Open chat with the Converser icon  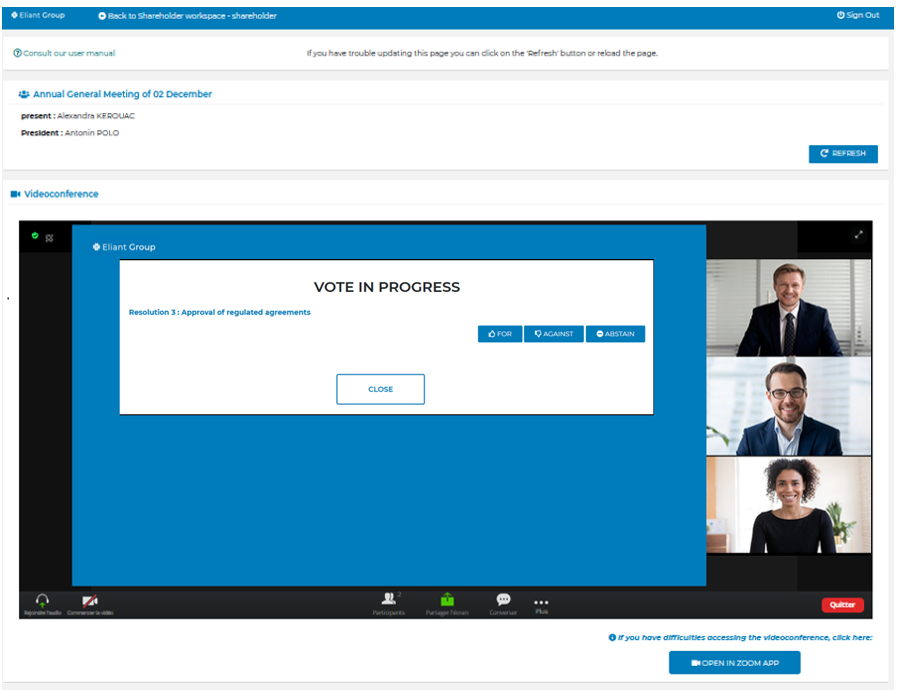(503, 599)
